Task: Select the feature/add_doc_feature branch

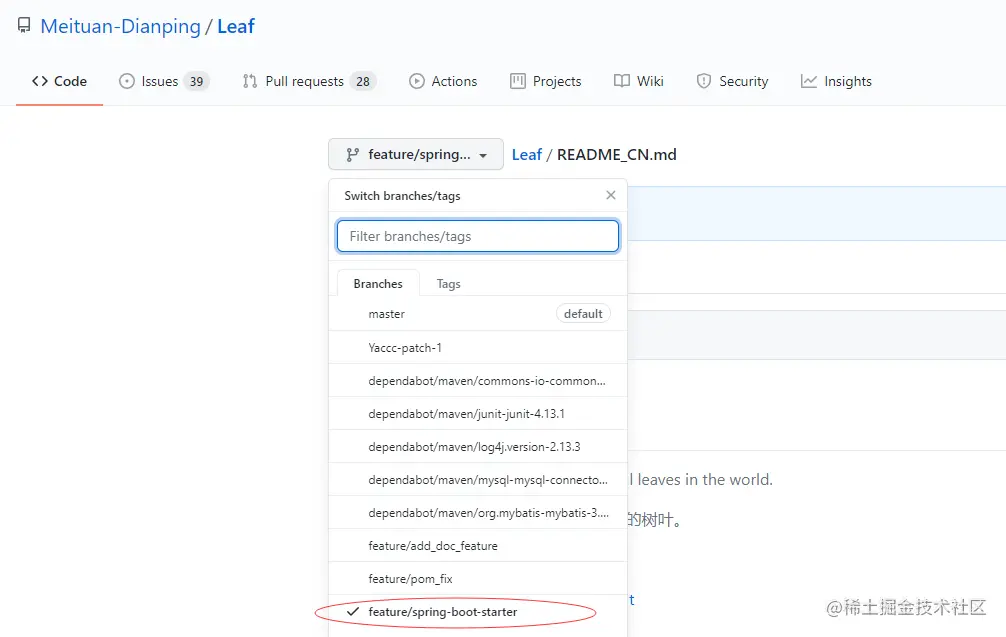Action: (x=478, y=546)
